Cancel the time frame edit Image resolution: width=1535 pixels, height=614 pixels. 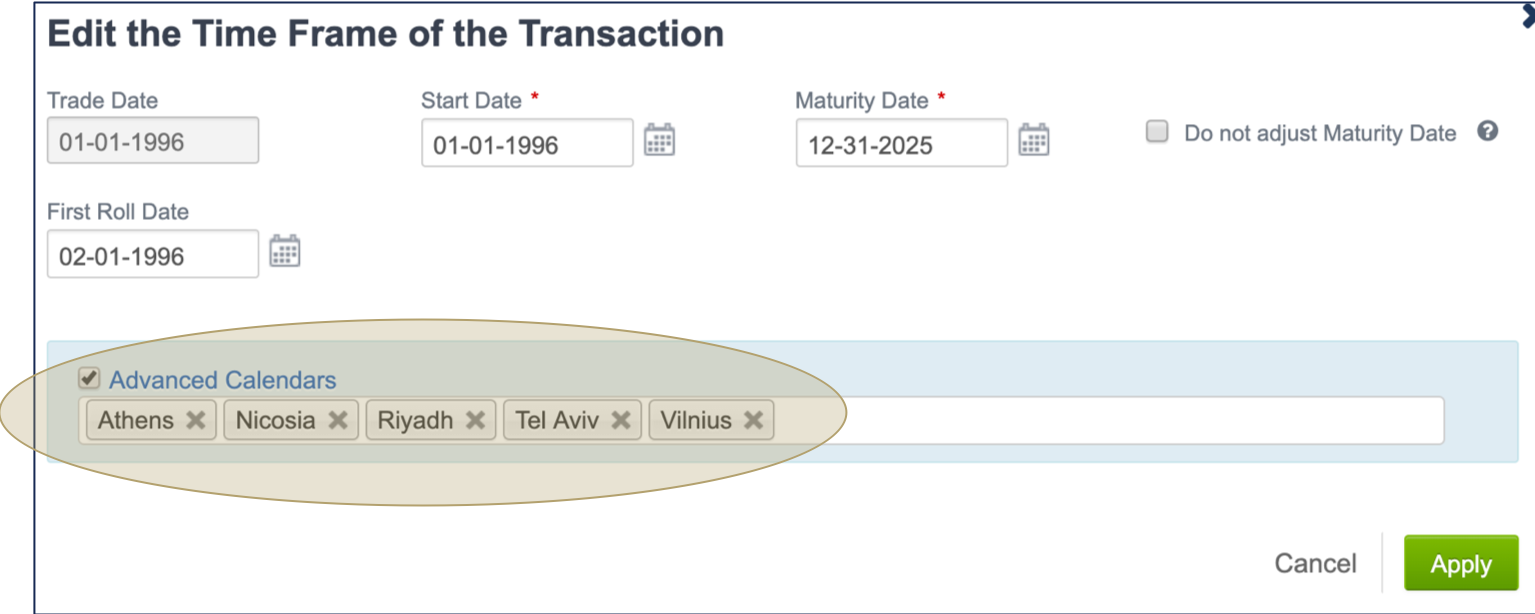pyautogui.click(x=1316, y=562)
